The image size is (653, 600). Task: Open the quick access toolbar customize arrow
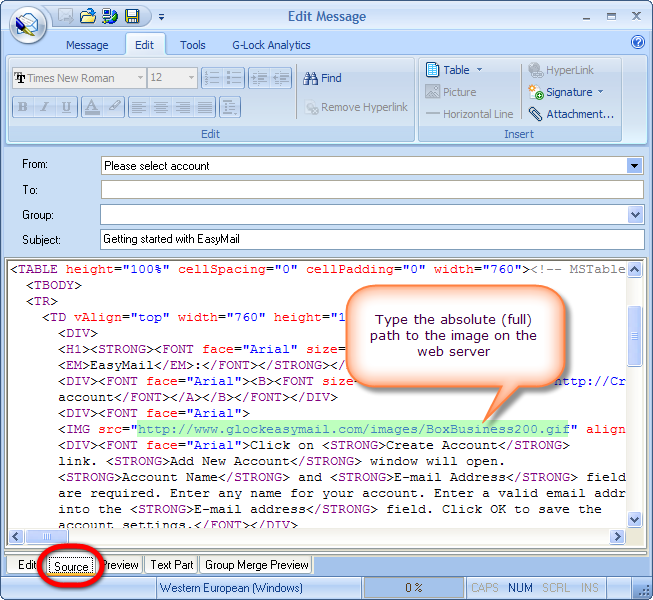(161, 17)
